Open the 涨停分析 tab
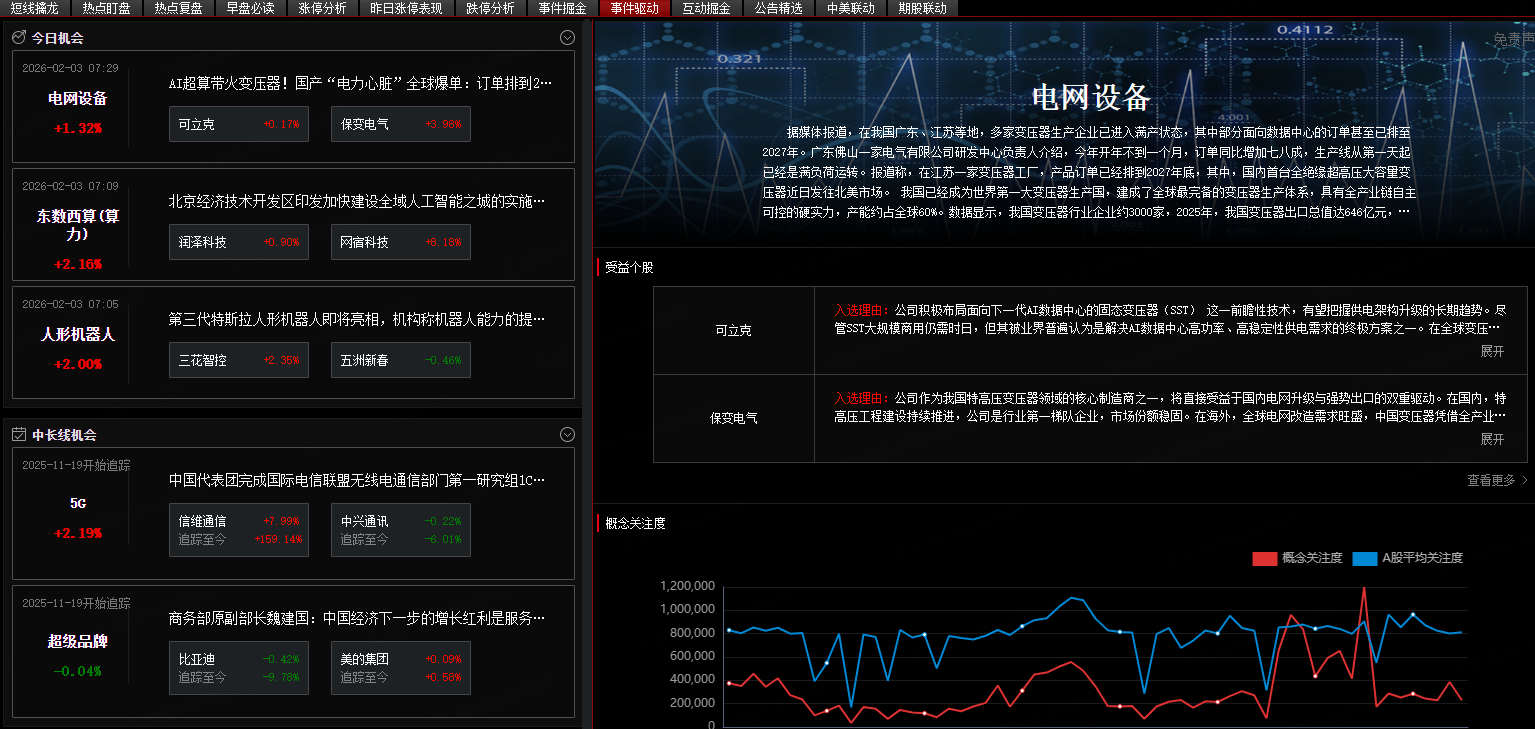The width and height of the screenshot is (1535, 729). [x=323, y=8]
